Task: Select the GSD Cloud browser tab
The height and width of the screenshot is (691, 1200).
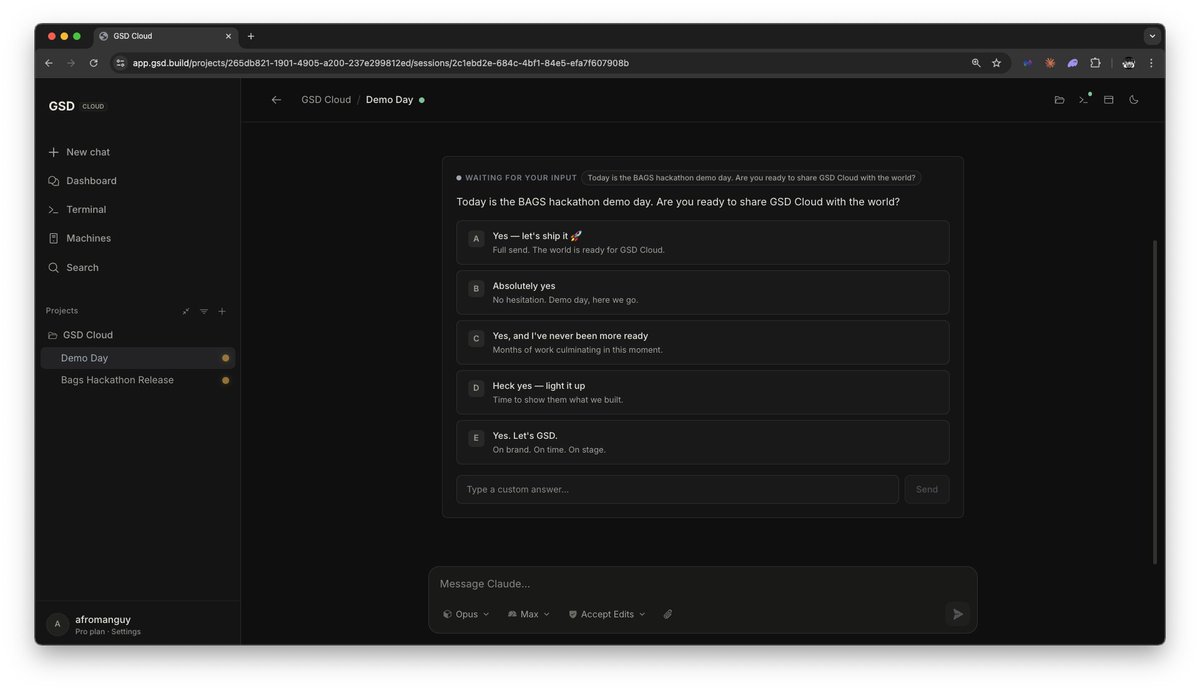Action: point(166,36)
